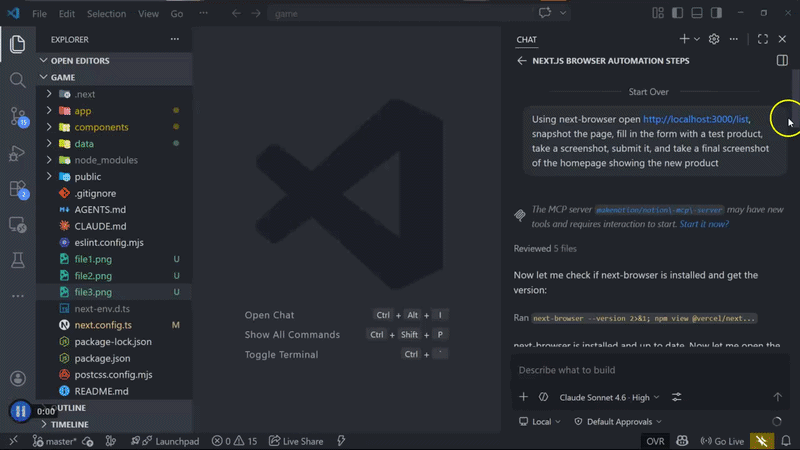
Task: Open Local session target dropdown
Action: tap(540, 422)
